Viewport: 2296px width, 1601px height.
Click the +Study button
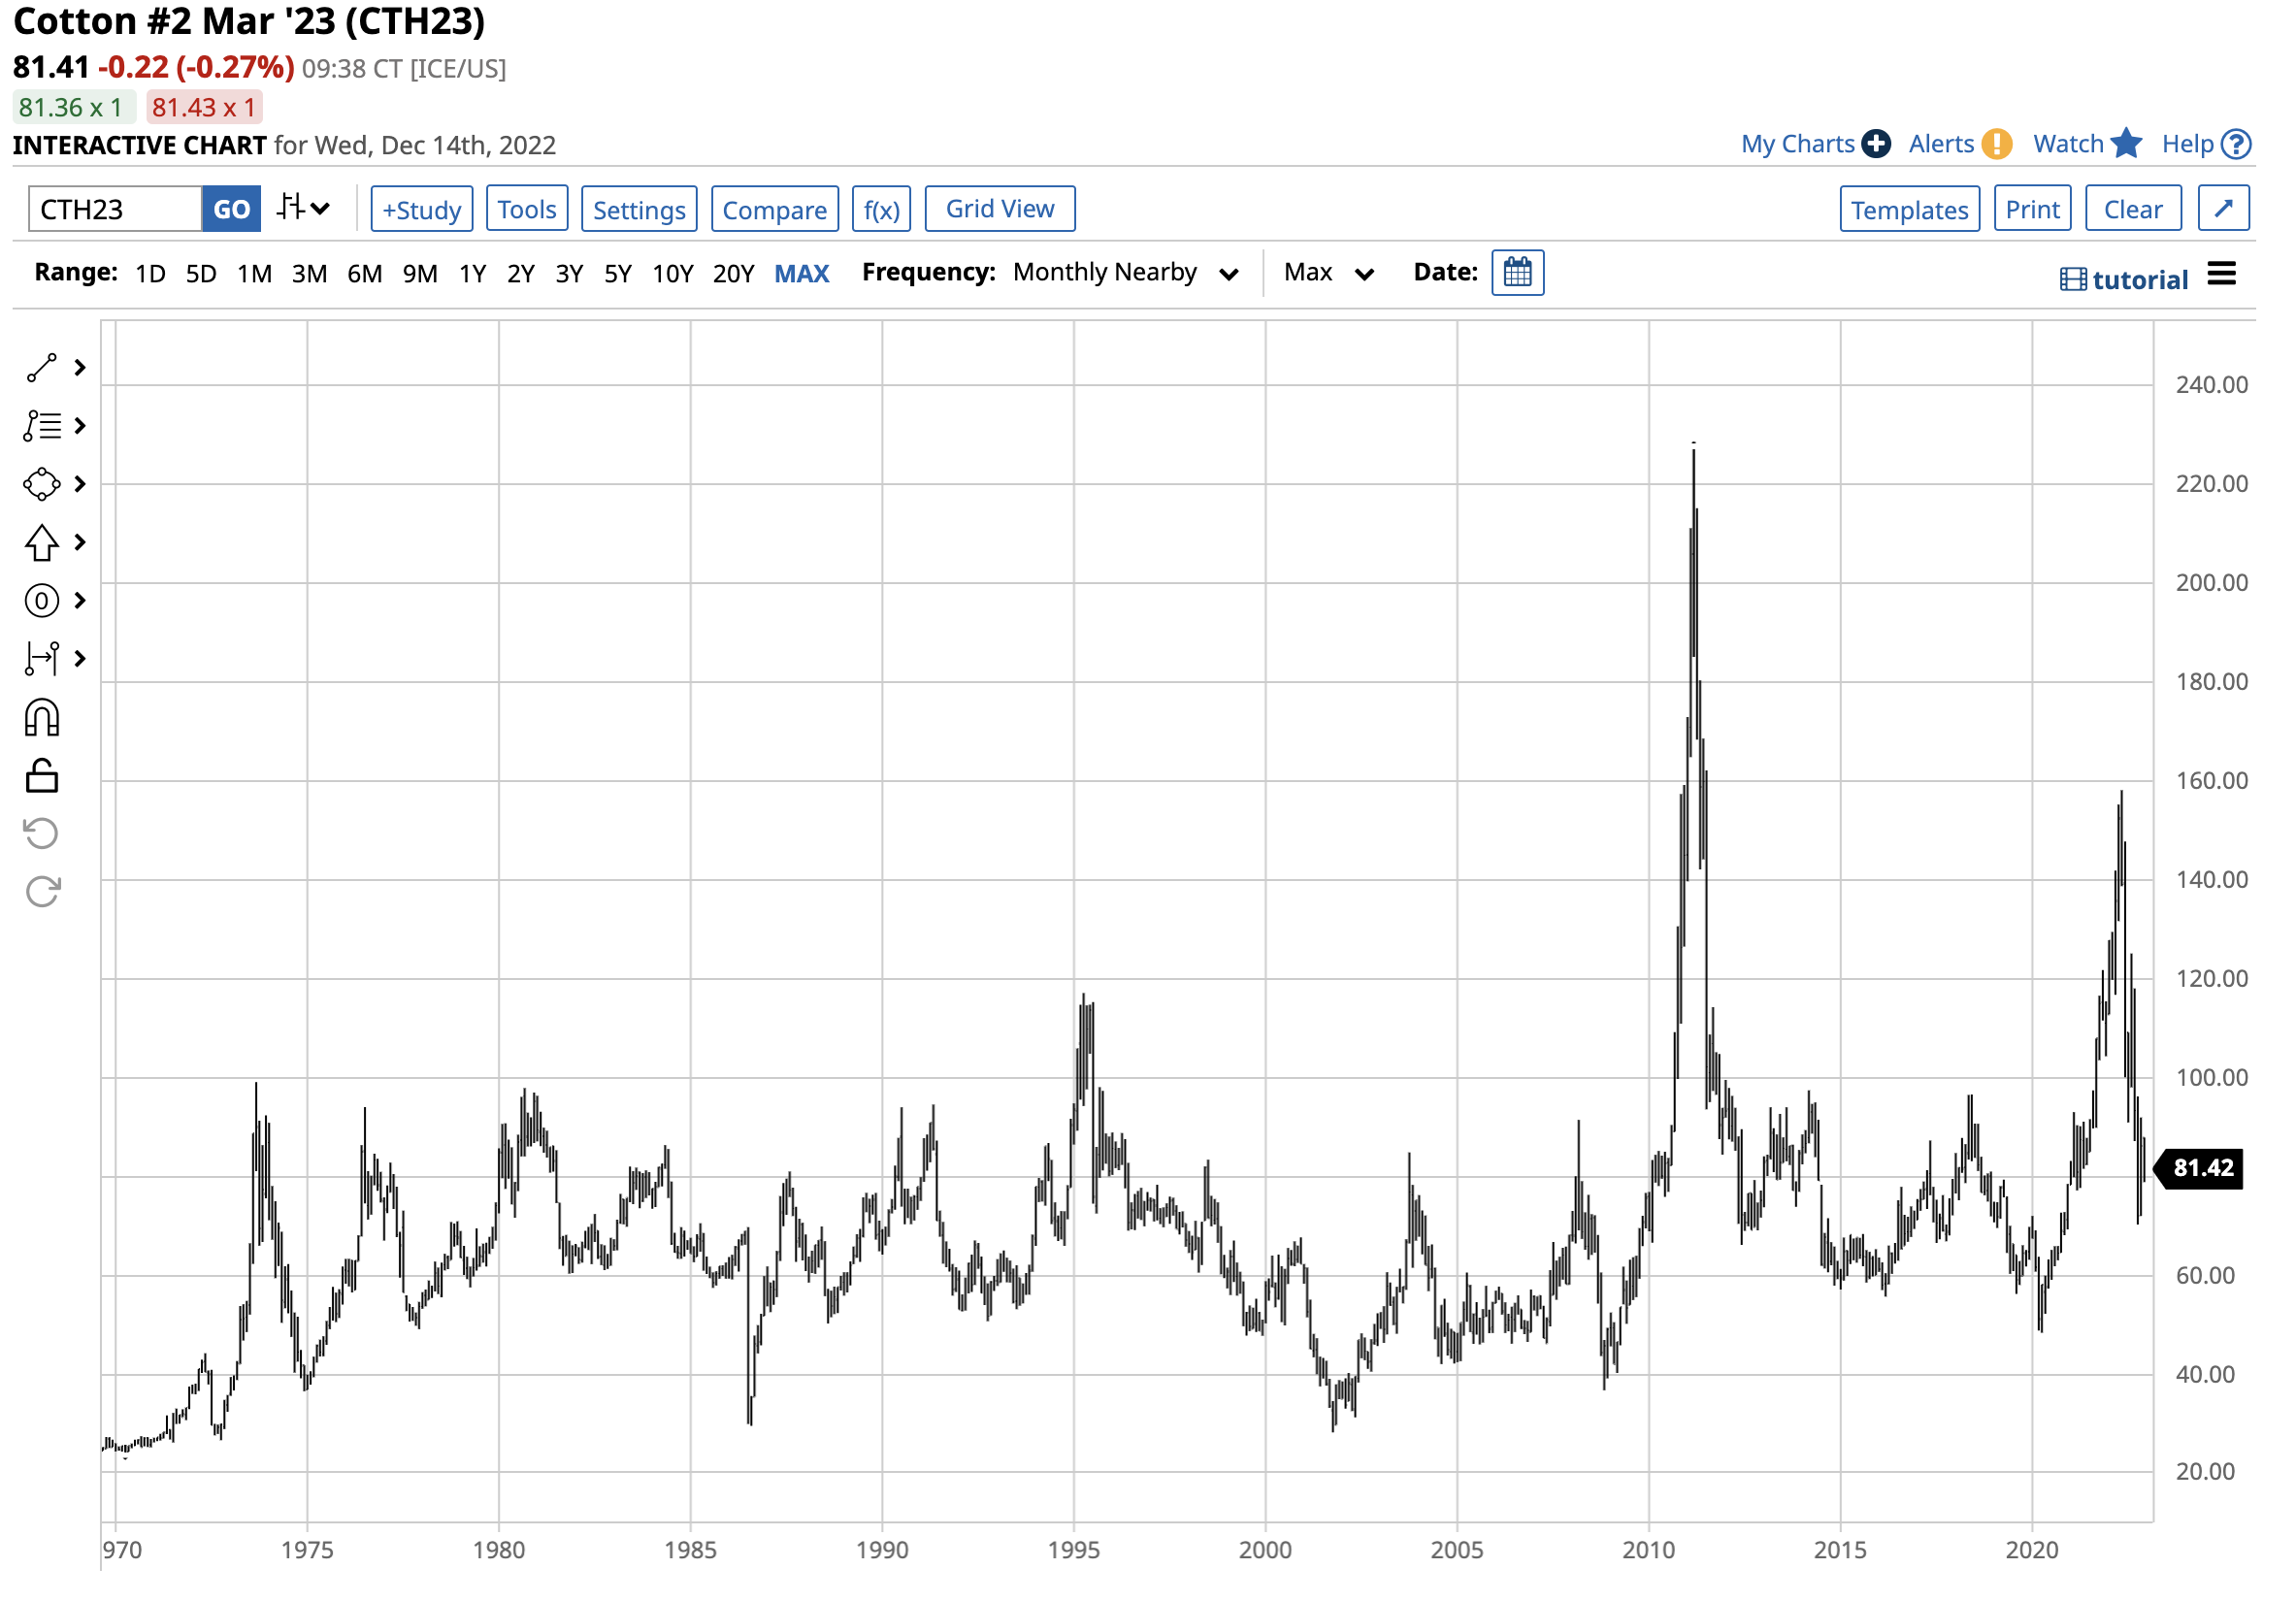pyautogui.click(x=422, y=209)
